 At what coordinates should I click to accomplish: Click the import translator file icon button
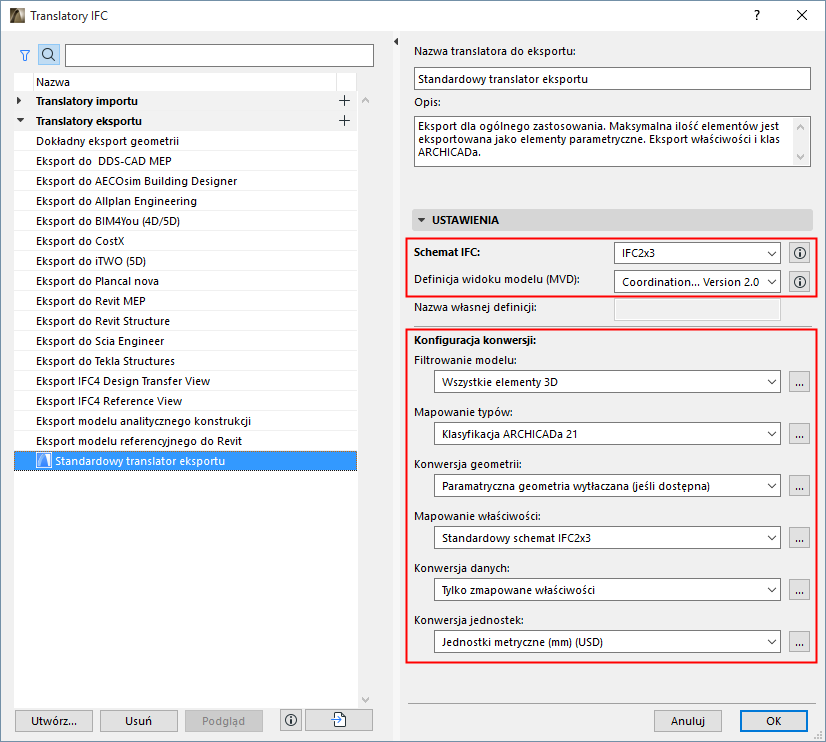click(339, 720)
